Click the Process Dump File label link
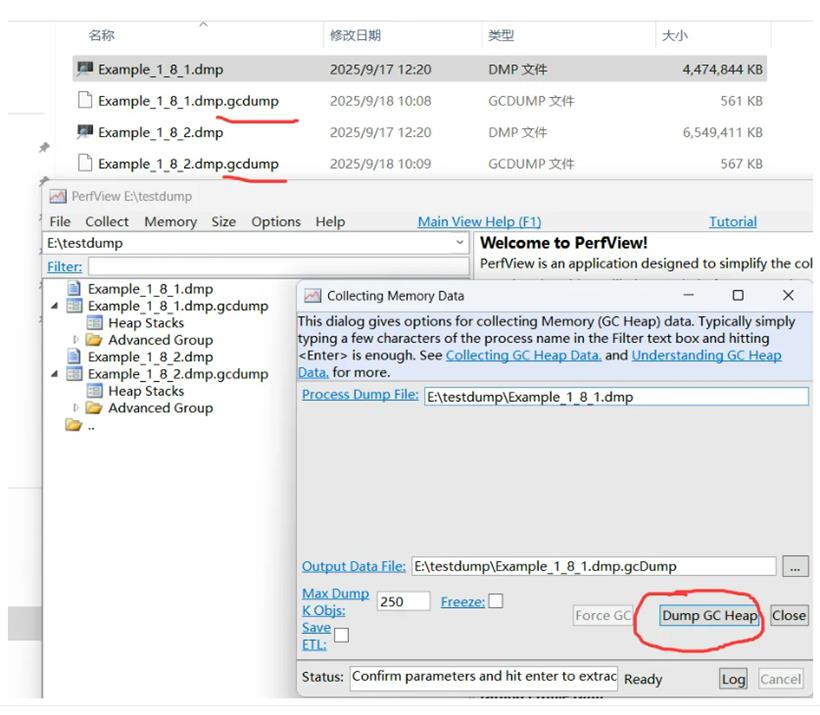Screen dimensions: 820x715 click(360, 394)
